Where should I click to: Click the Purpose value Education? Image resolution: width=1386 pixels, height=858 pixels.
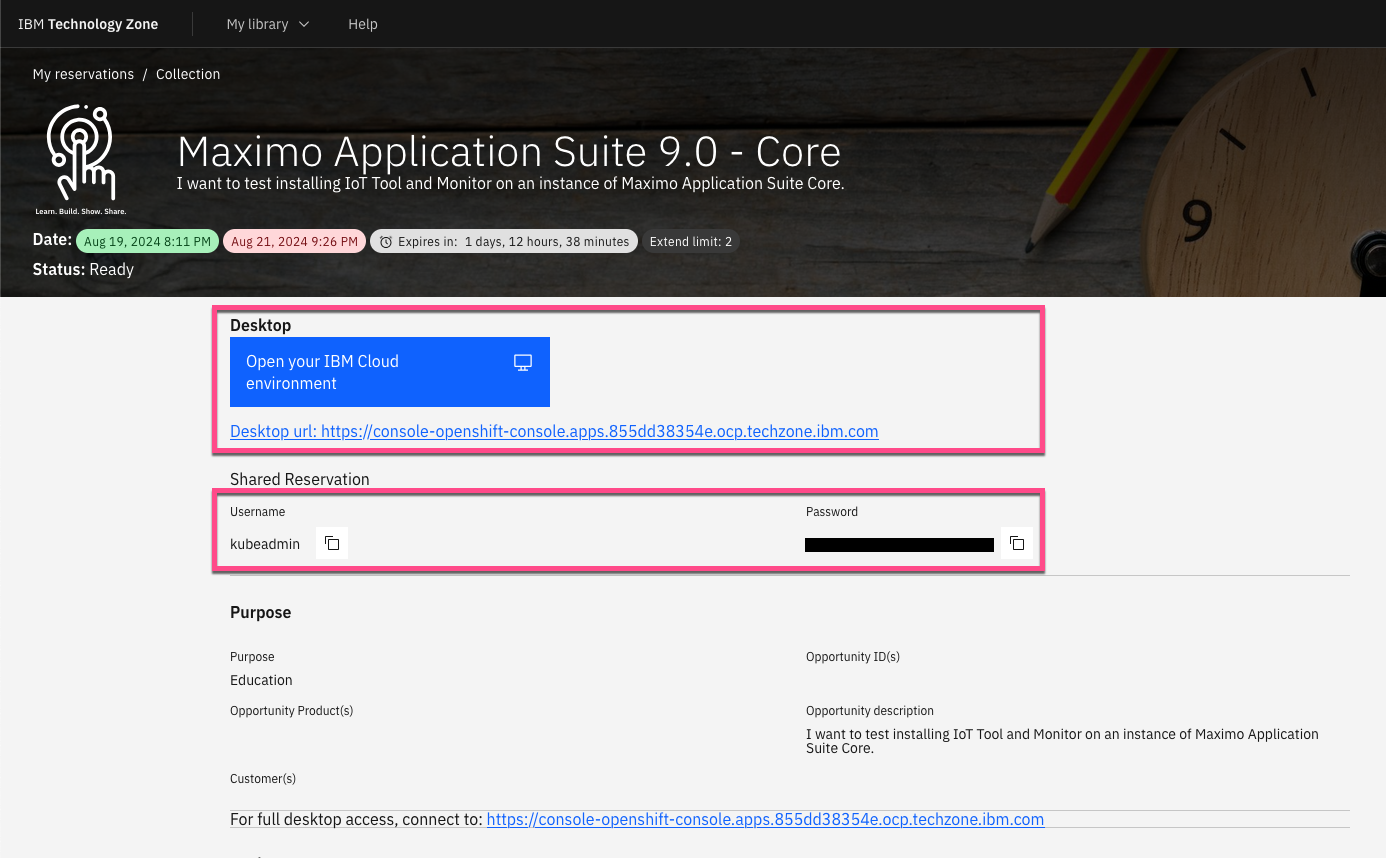pos(261,680)
